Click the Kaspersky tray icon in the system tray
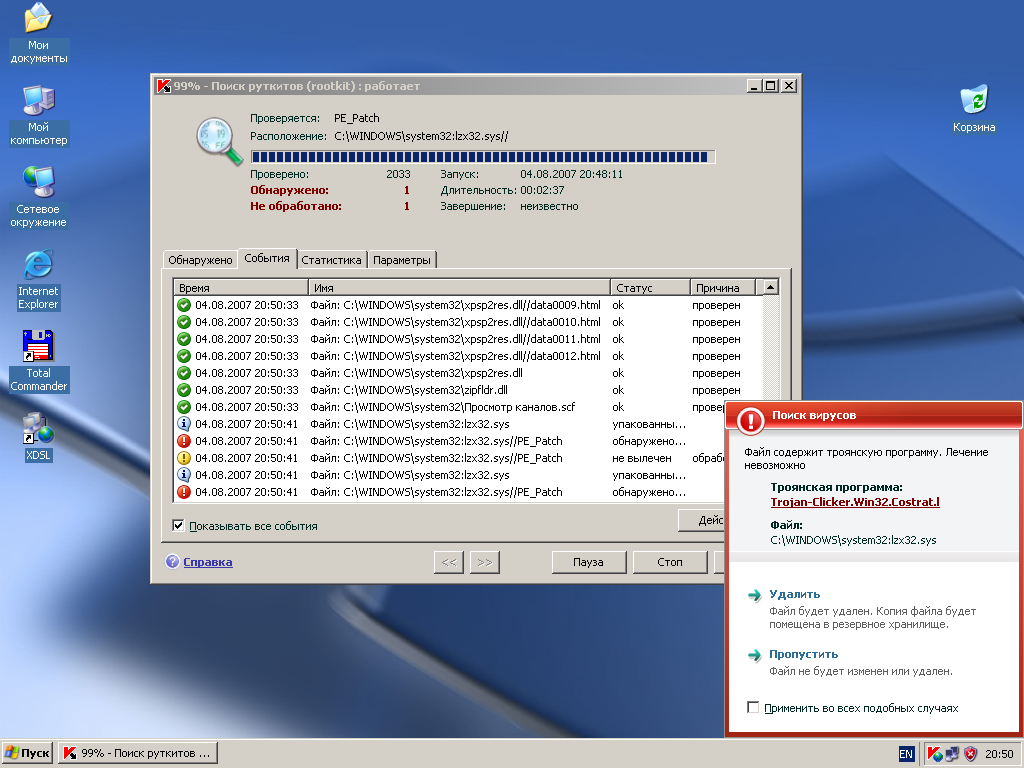The height and width of the screenshot is (768, 1024). coord(935,754)
